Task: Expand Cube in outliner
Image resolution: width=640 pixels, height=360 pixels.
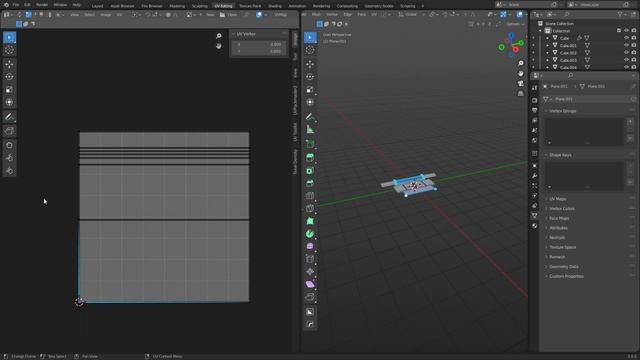Action: coord(548,38)
